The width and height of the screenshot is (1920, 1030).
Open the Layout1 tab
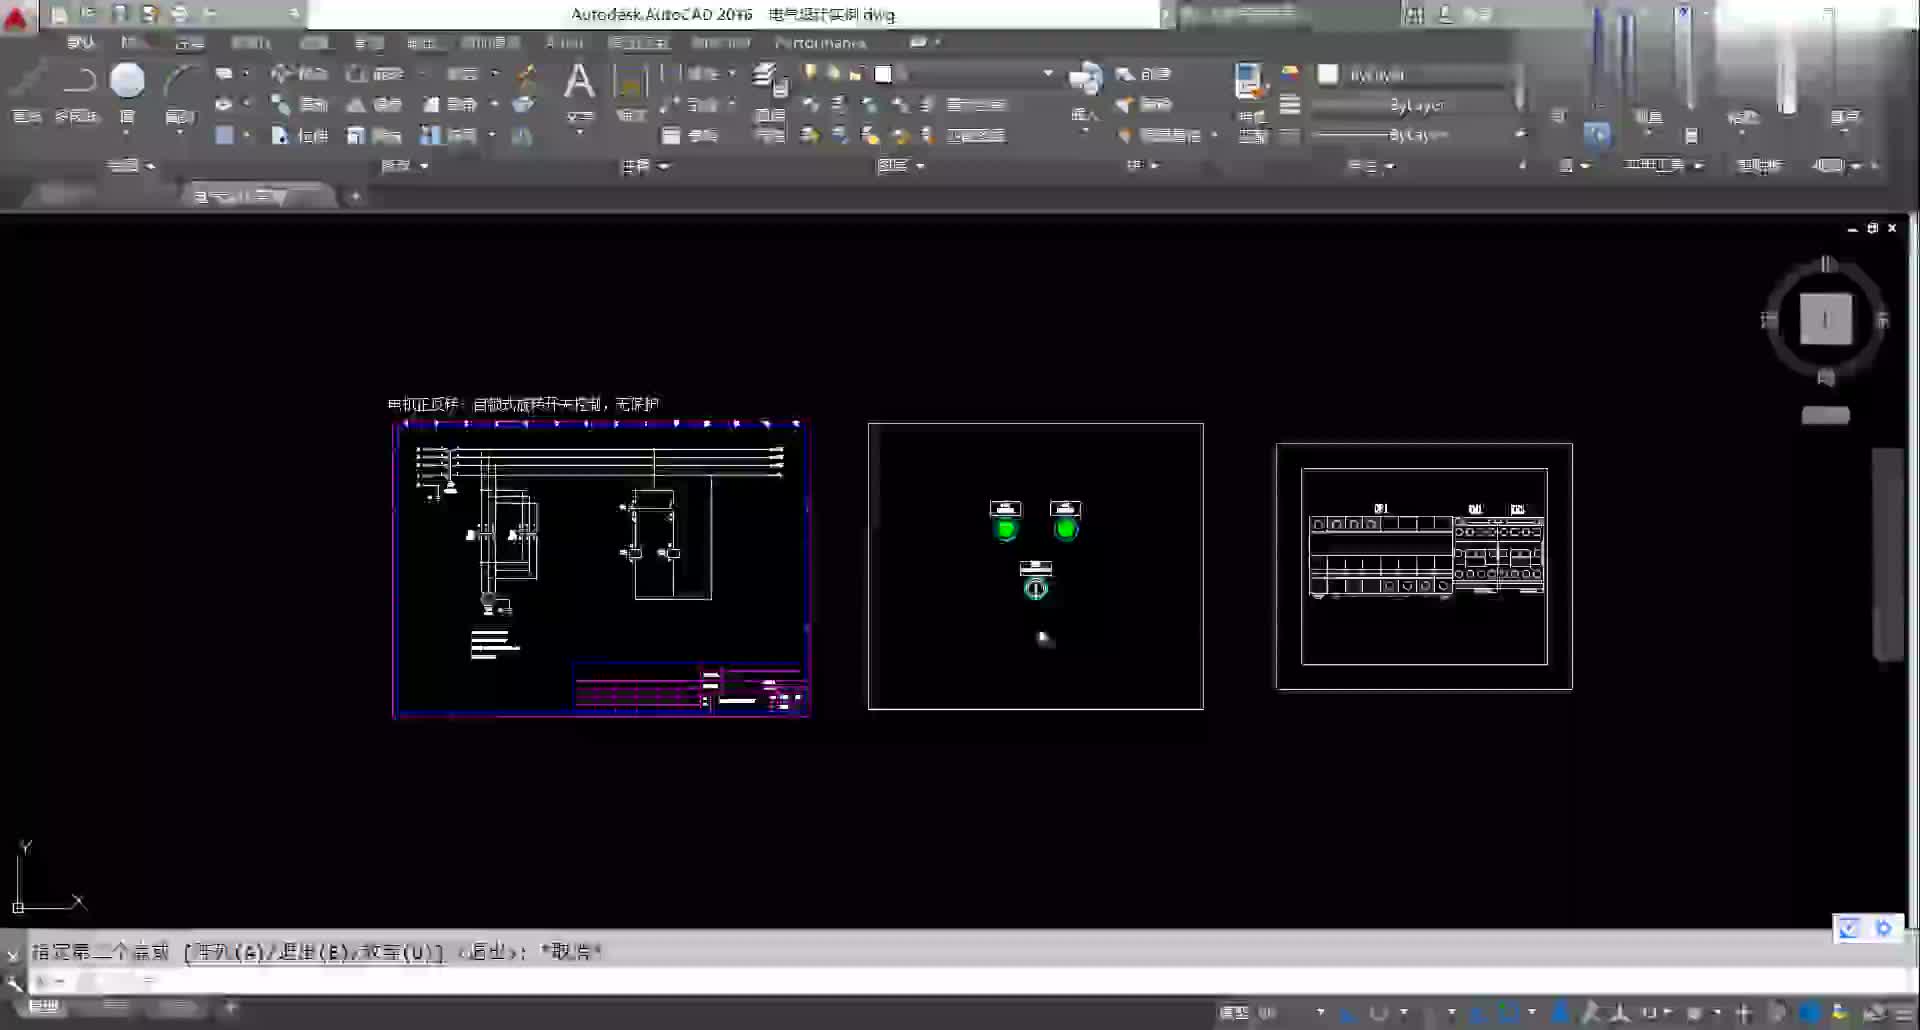coord(116,1007)
